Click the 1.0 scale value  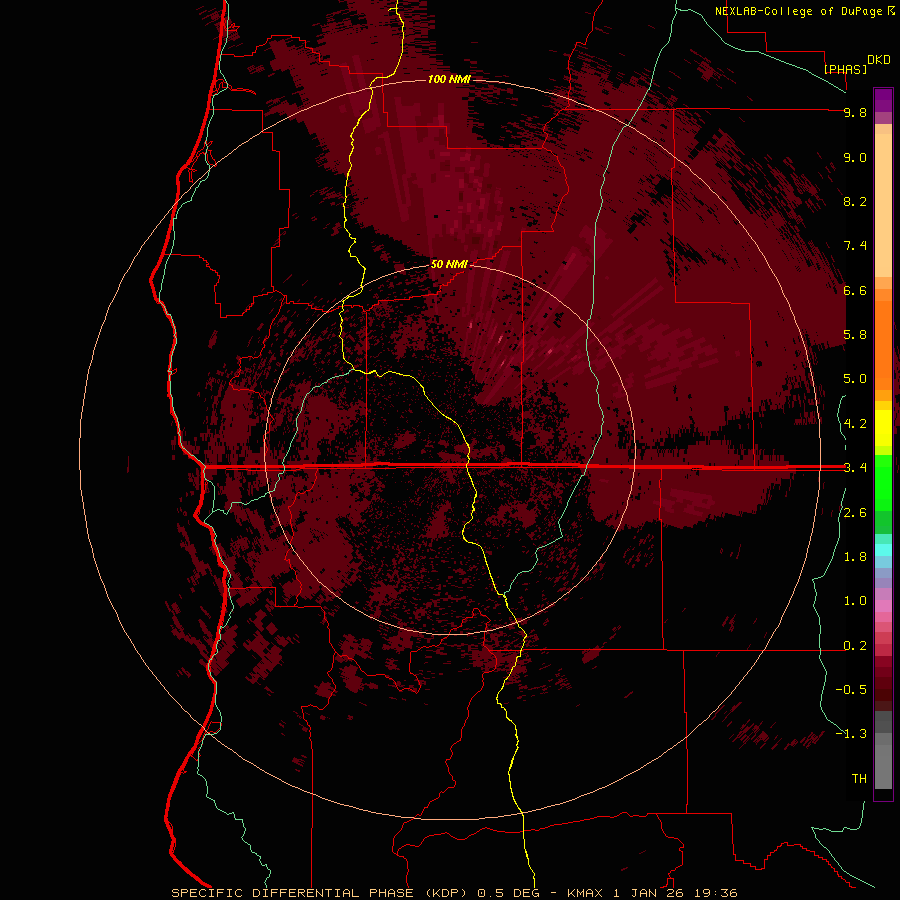click(855, 601)
